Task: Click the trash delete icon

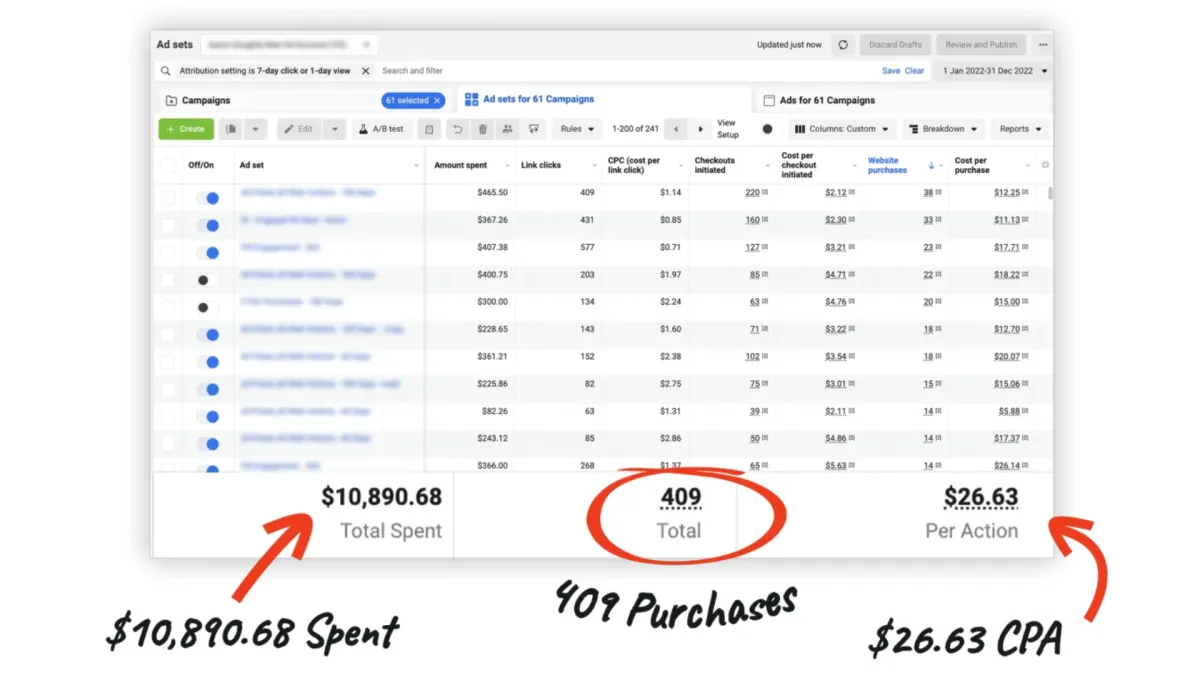Action: click(x=482, y=129)
